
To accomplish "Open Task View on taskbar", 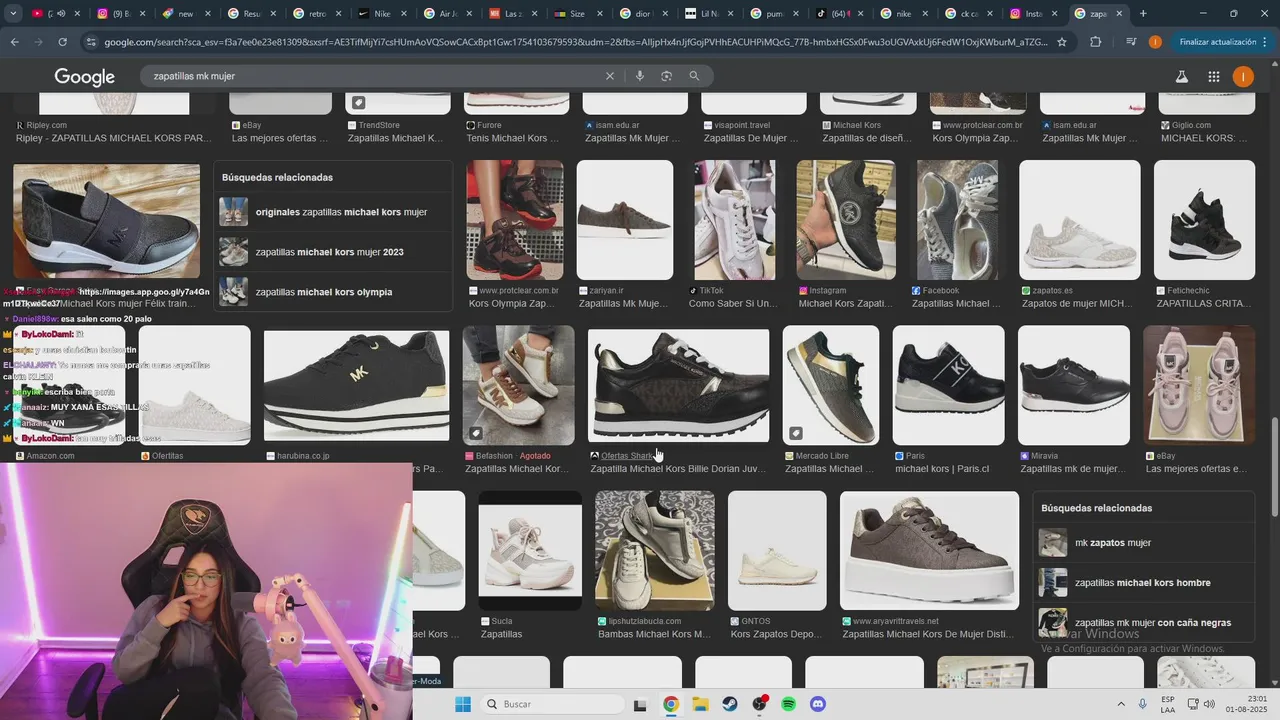I will coord(640,704).
